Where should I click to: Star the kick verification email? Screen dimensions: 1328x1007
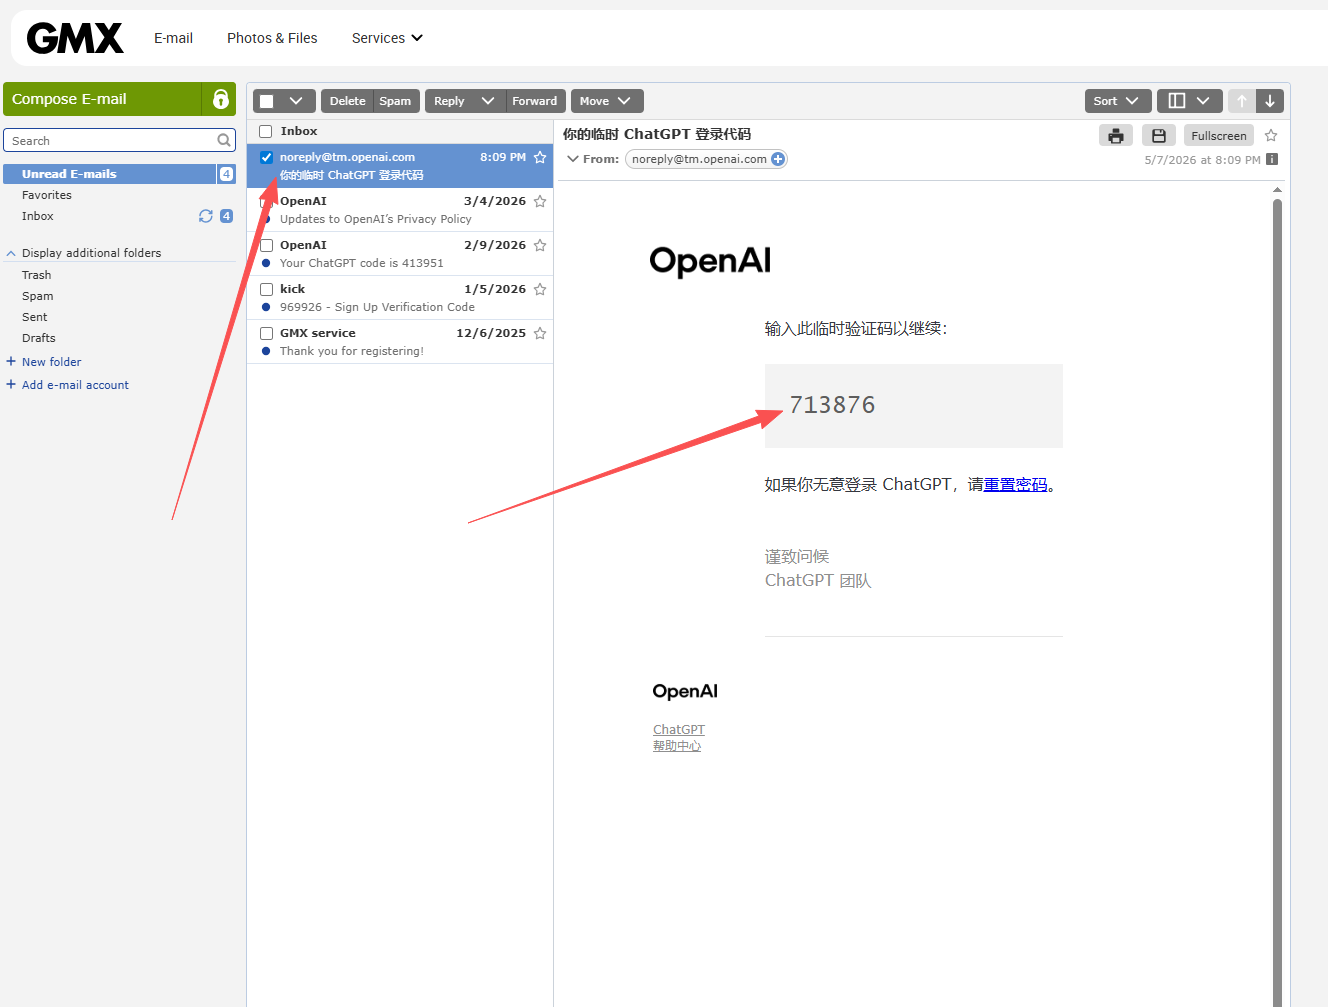point(540,289)
